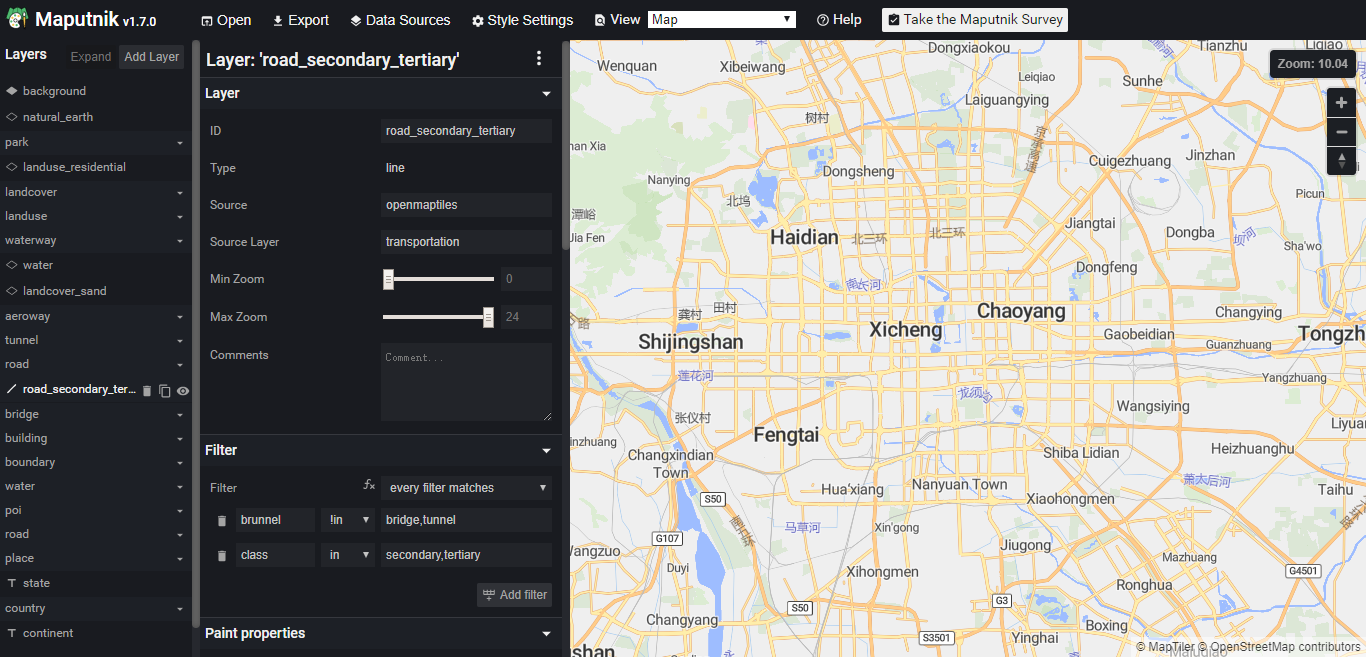
Task: Open the 'in' operator dropdown for class
Action: click(347, 555)
